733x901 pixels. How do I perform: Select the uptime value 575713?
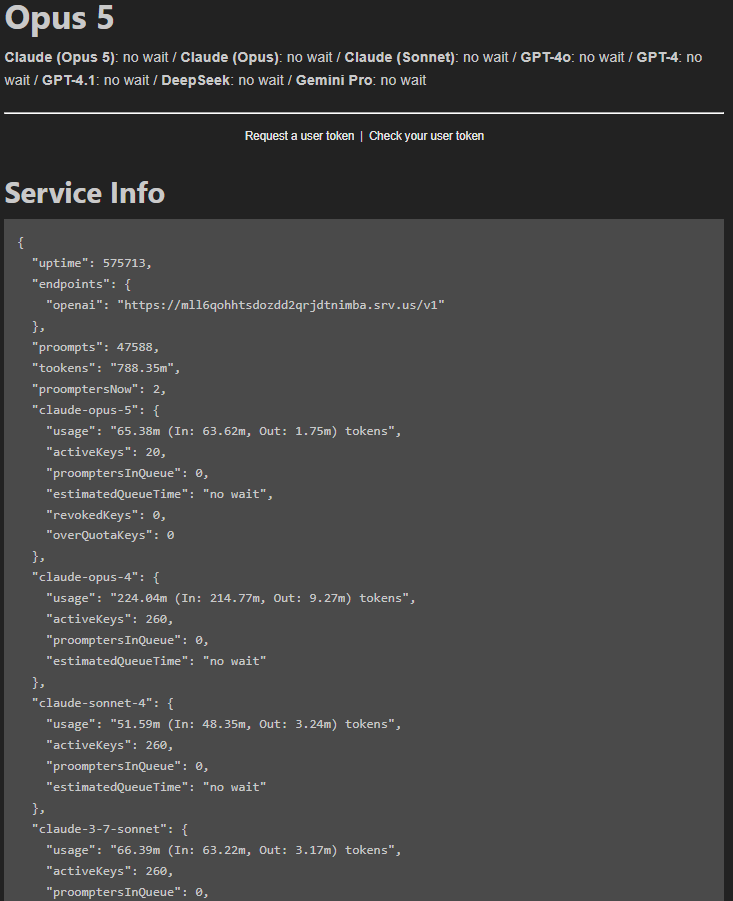point(127,263)
